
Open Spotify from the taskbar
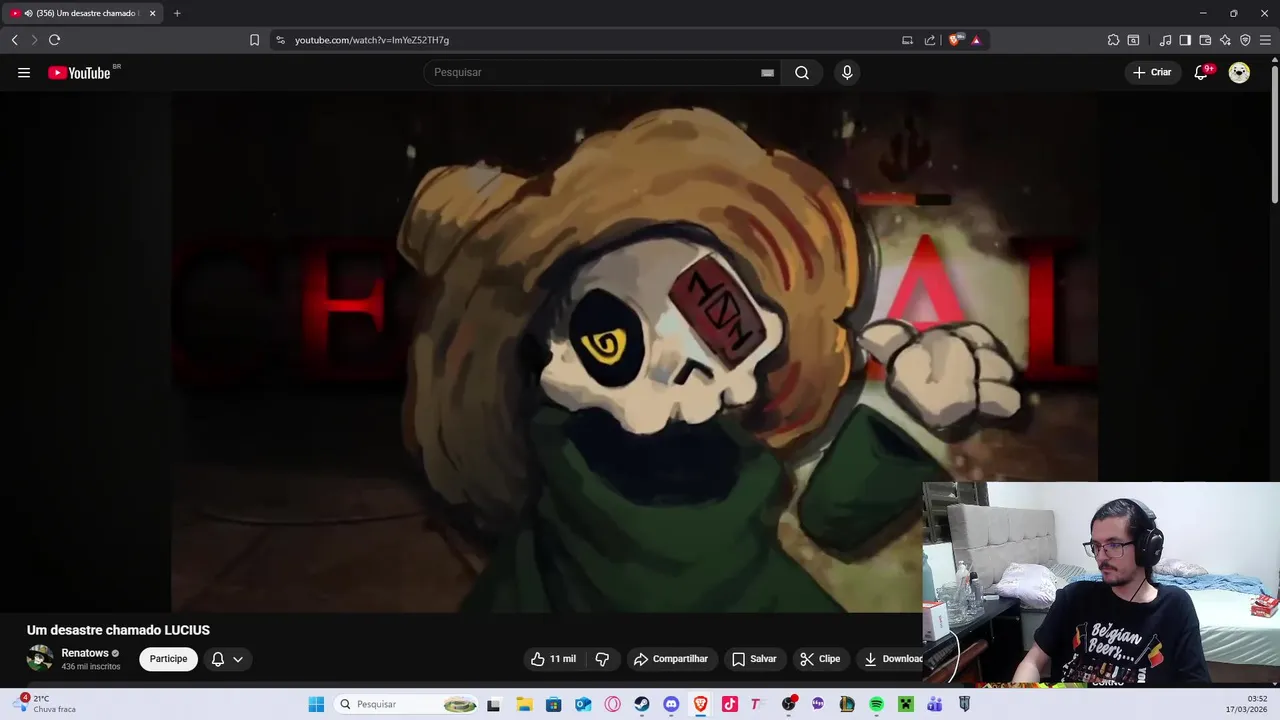point(876,704)
